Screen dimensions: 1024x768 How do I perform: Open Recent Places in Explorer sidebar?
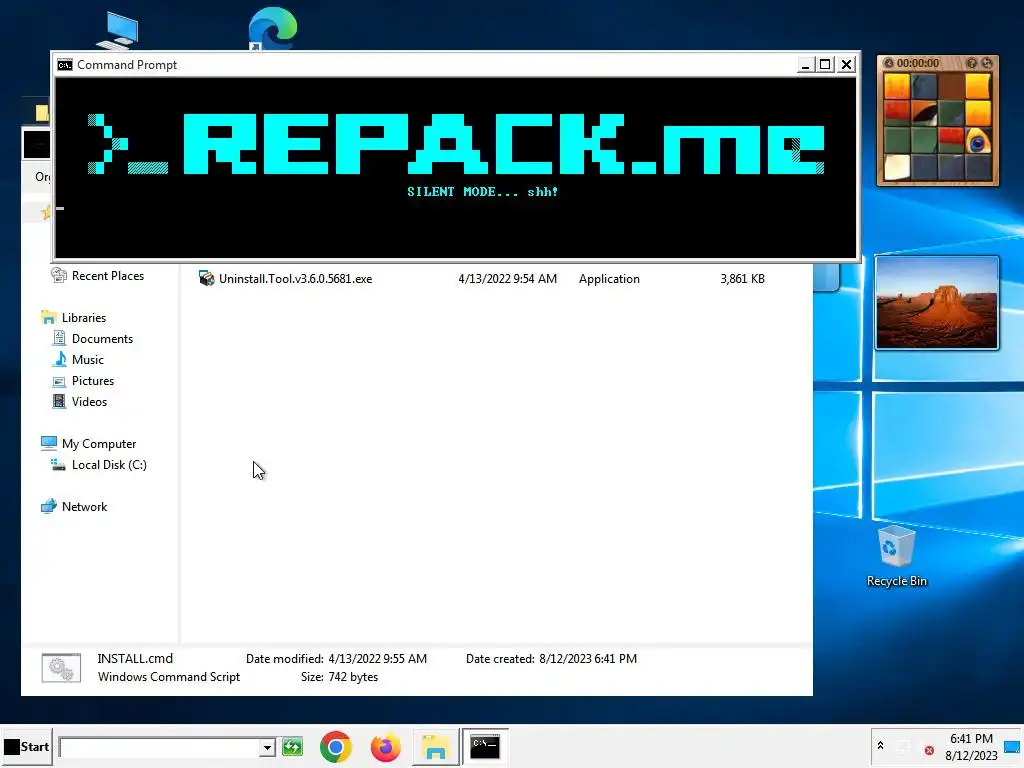(x=99, y=276)
